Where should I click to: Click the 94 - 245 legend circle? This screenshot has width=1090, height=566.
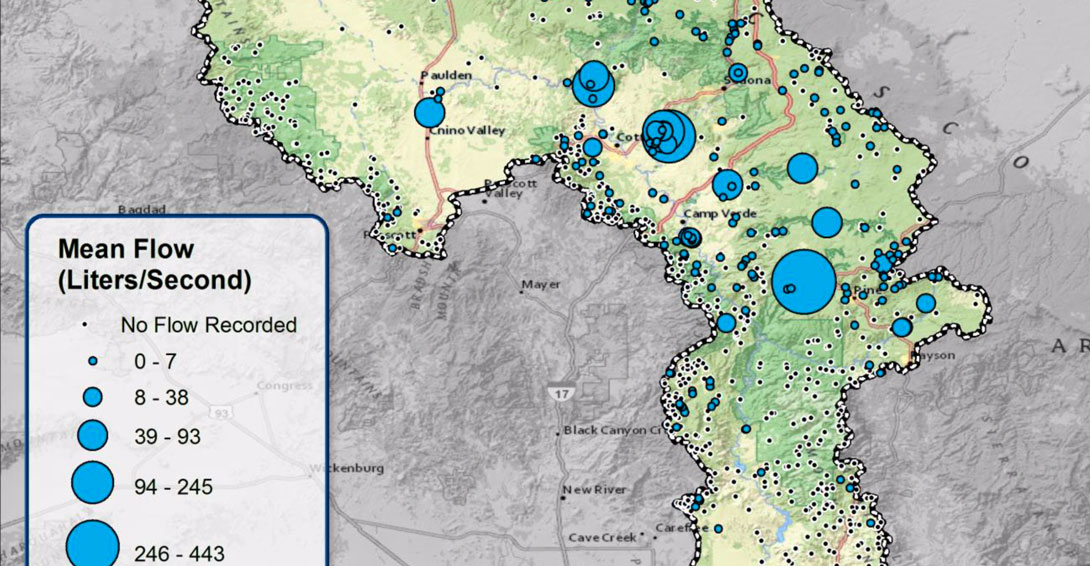point(92,483)
